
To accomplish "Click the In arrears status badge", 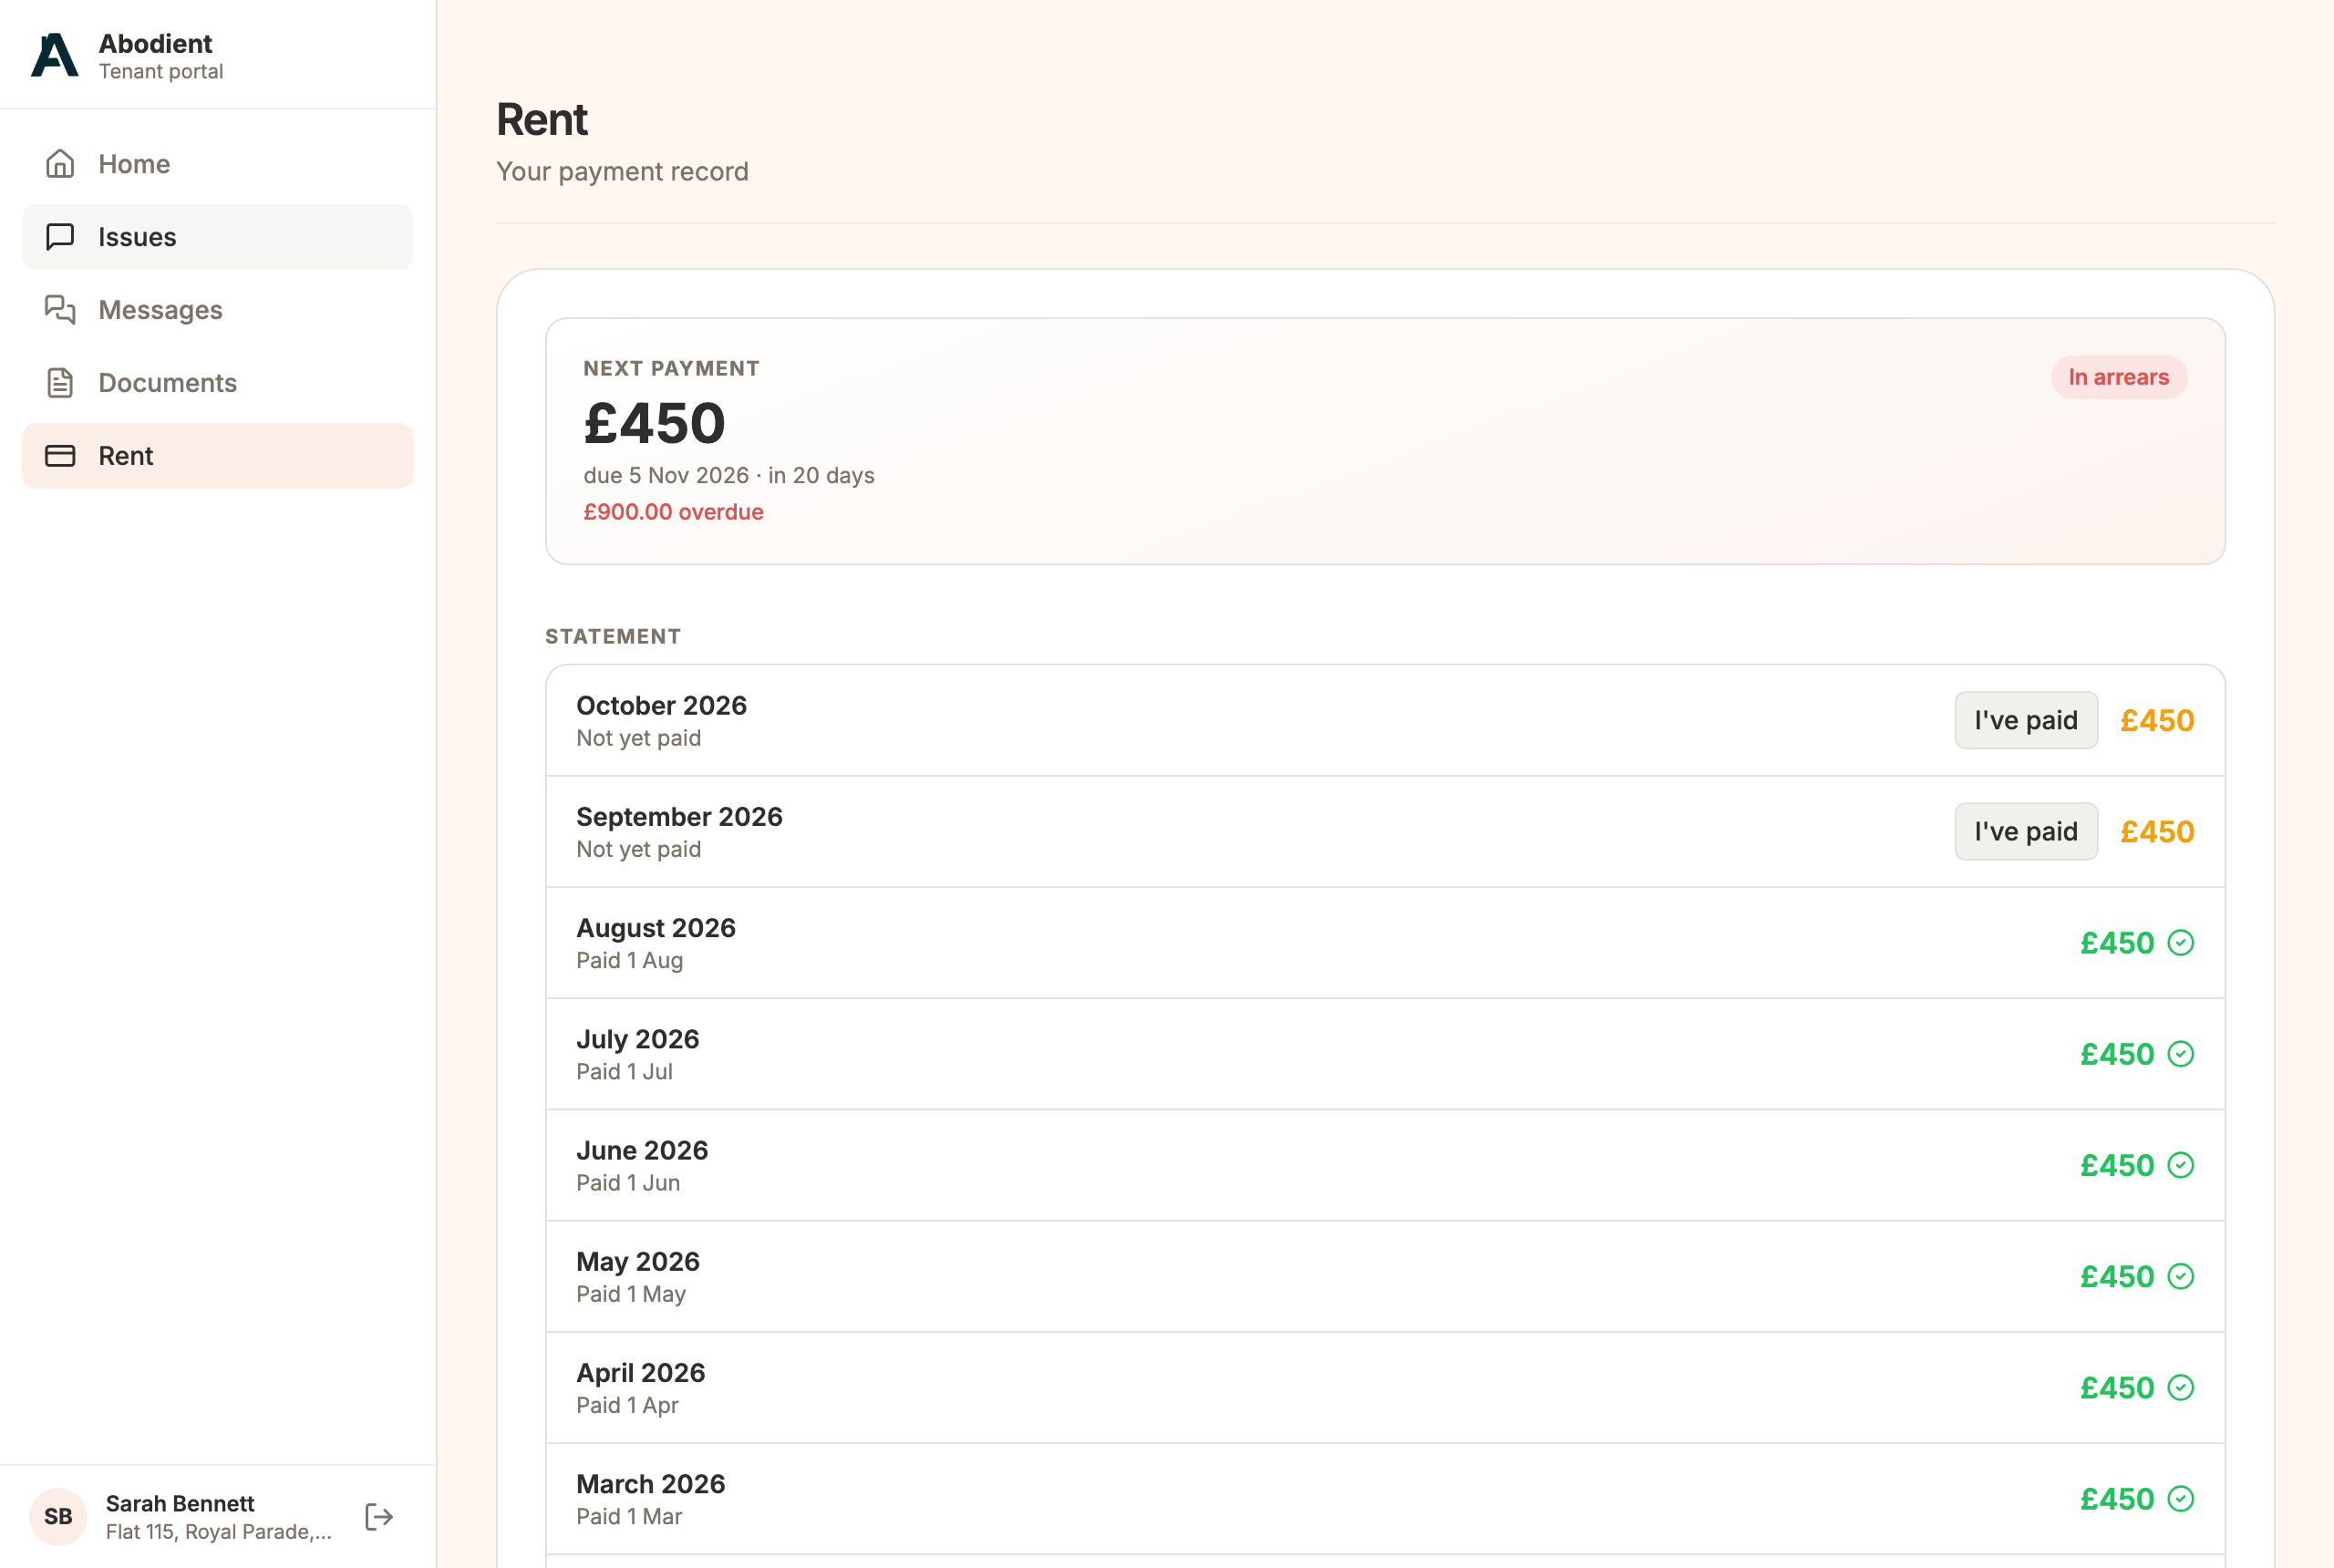I will (2117, 377).
